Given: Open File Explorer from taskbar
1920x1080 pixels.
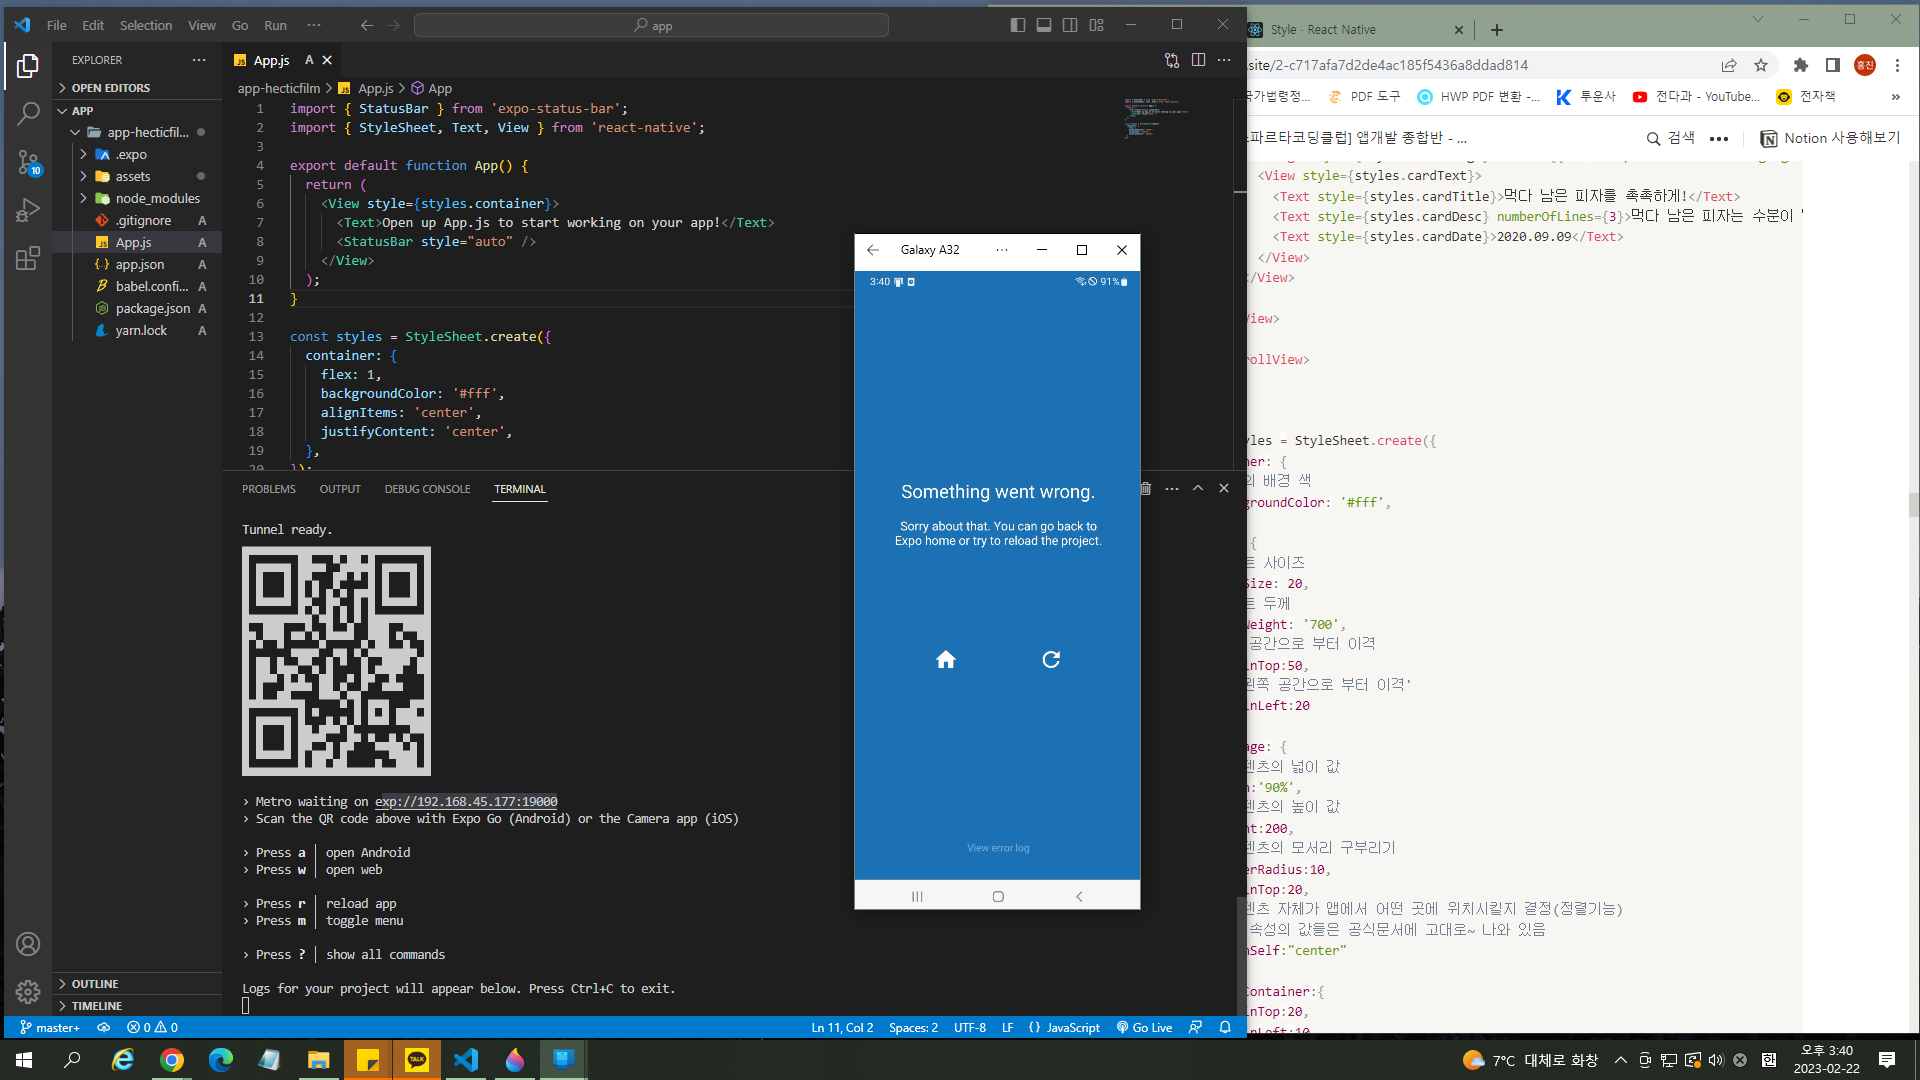Looking at the screenshot, I should [x=318, y=1060].
